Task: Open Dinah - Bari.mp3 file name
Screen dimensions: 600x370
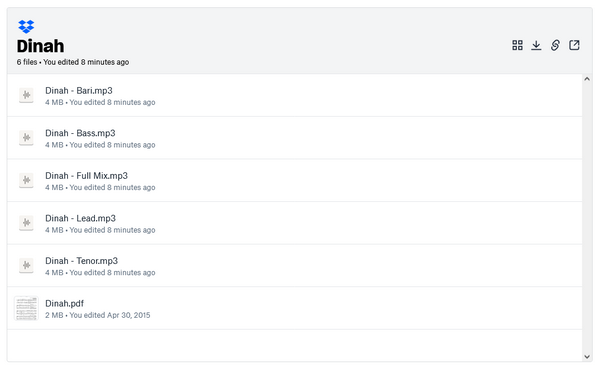Action: point(79,91)
